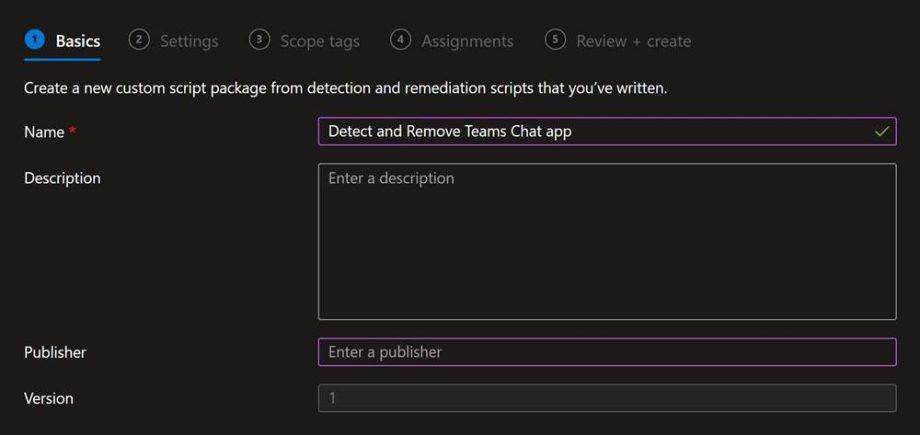Screen dimensions: 920x435
Task: Open the Scope tags tab
Action: pos(319,41)
